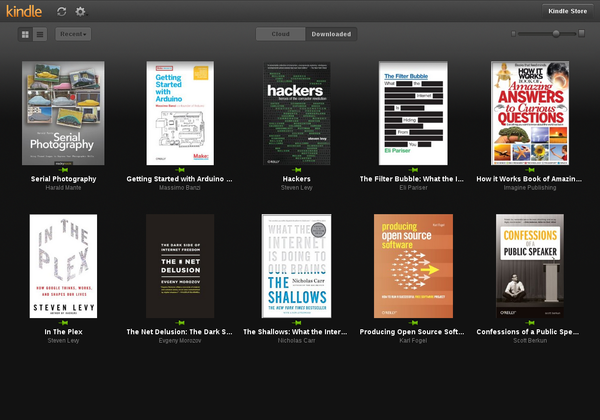Click 'The Filter Bubble: What the I...' title

pyautogui.click(x=412, y=179)
